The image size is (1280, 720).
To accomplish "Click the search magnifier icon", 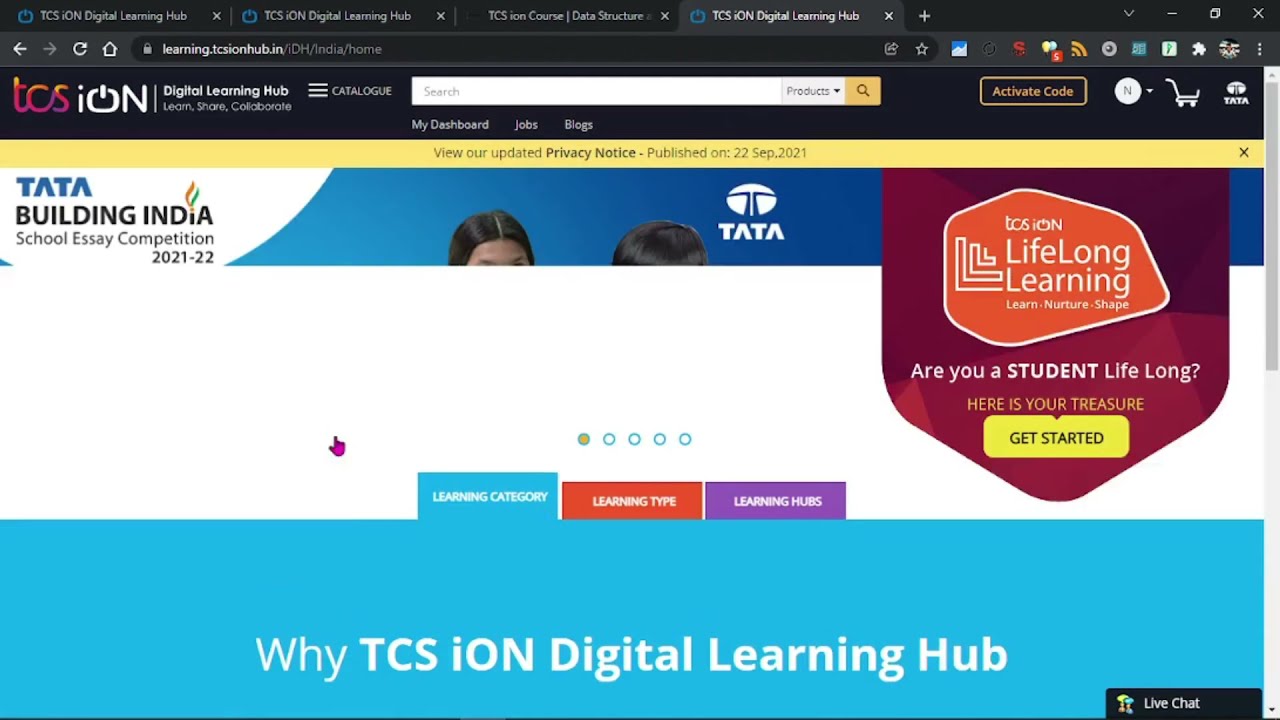I will [x=862, y=91].
